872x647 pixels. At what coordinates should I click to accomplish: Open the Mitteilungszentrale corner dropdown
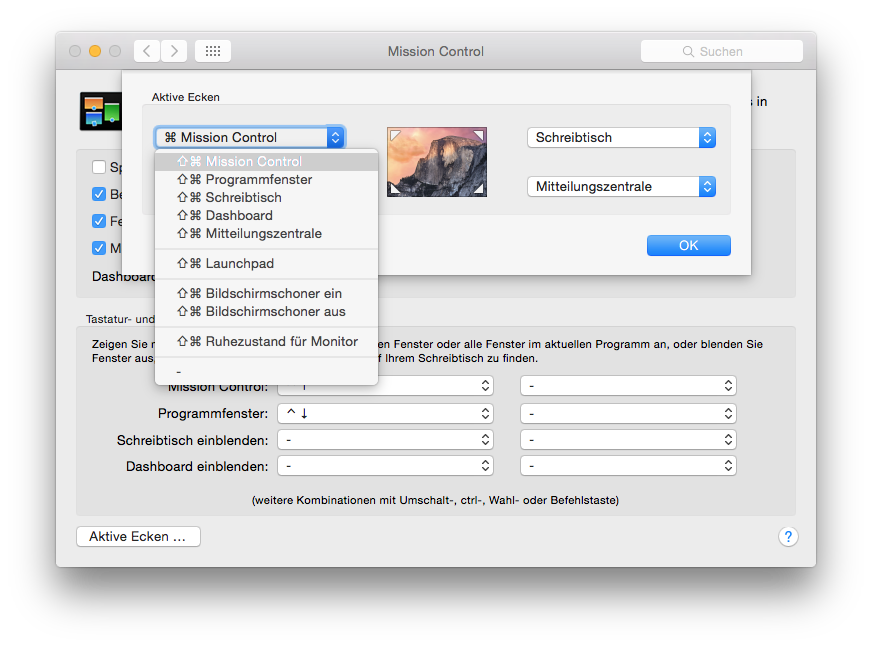621,186
